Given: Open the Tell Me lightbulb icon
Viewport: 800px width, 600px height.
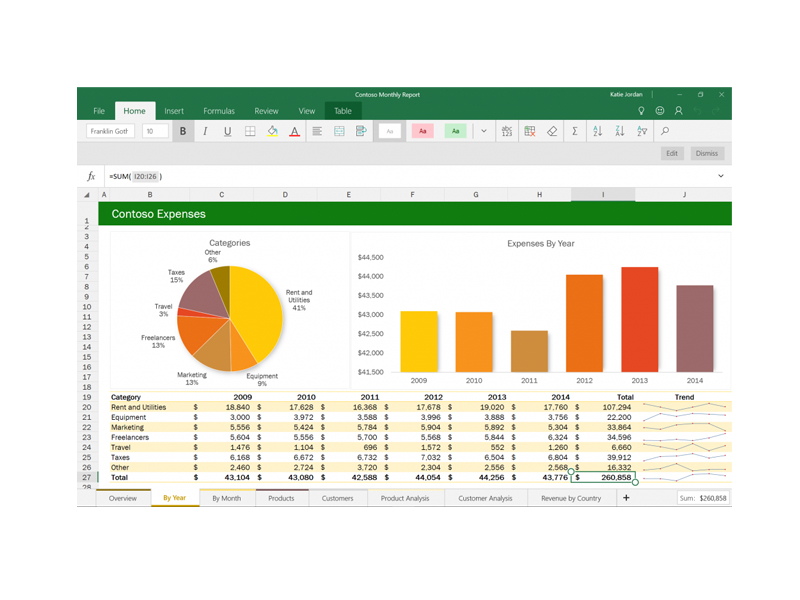Looking at the screenshot, I should click(x=641, y=111).
